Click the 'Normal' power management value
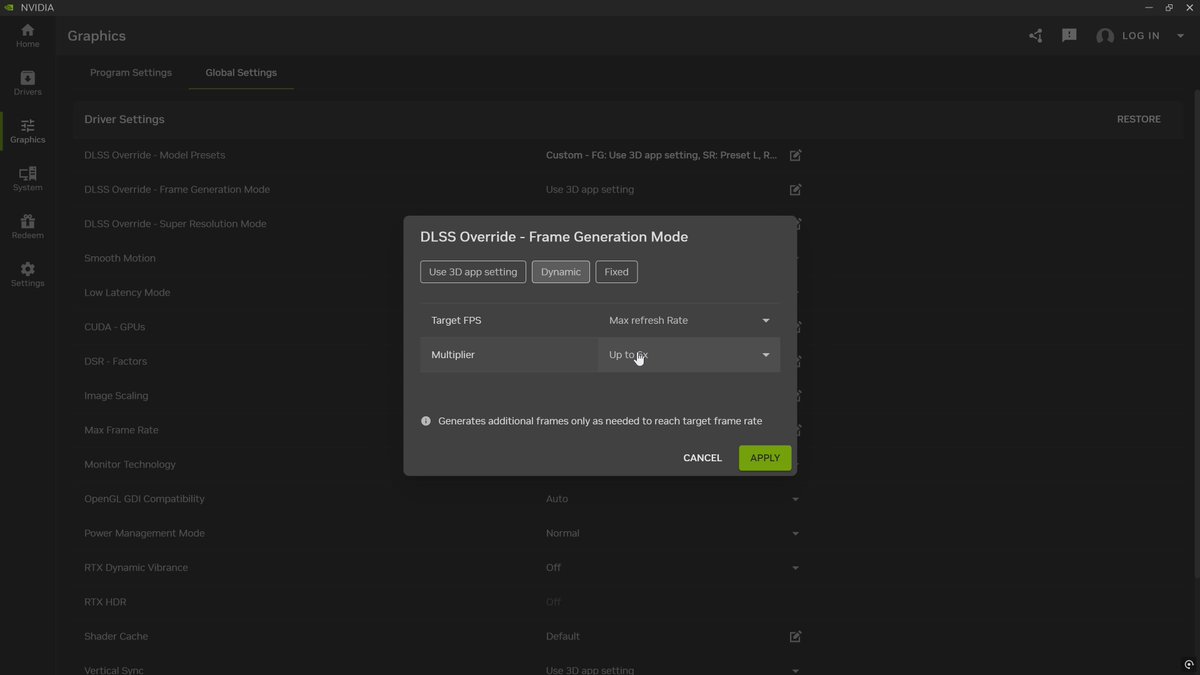1200x675 pixels. tap(562, 533)
